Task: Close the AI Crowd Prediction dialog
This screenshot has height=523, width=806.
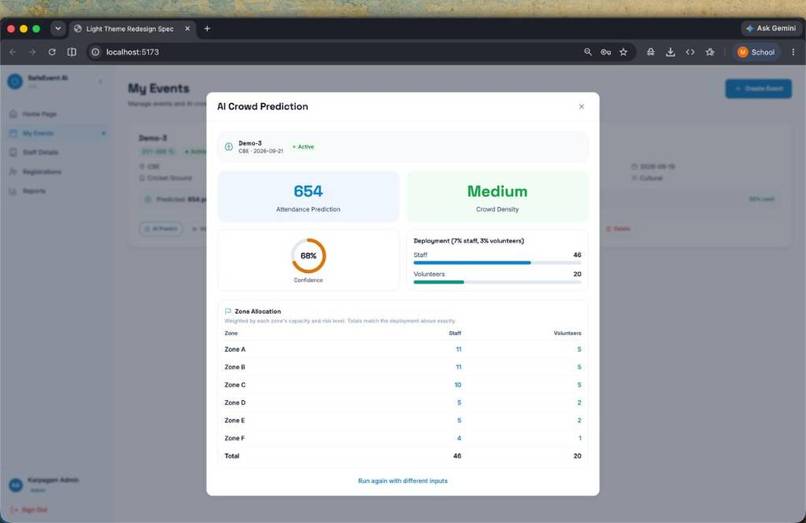Action: click(x=581, y=106)
